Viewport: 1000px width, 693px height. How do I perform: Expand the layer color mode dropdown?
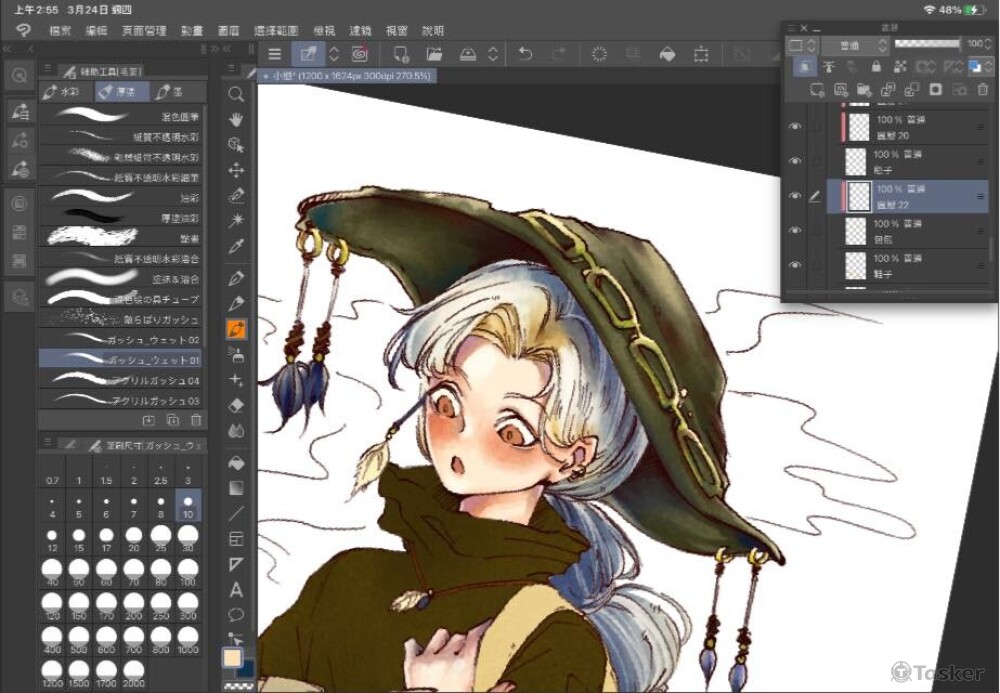pos(803,46)
